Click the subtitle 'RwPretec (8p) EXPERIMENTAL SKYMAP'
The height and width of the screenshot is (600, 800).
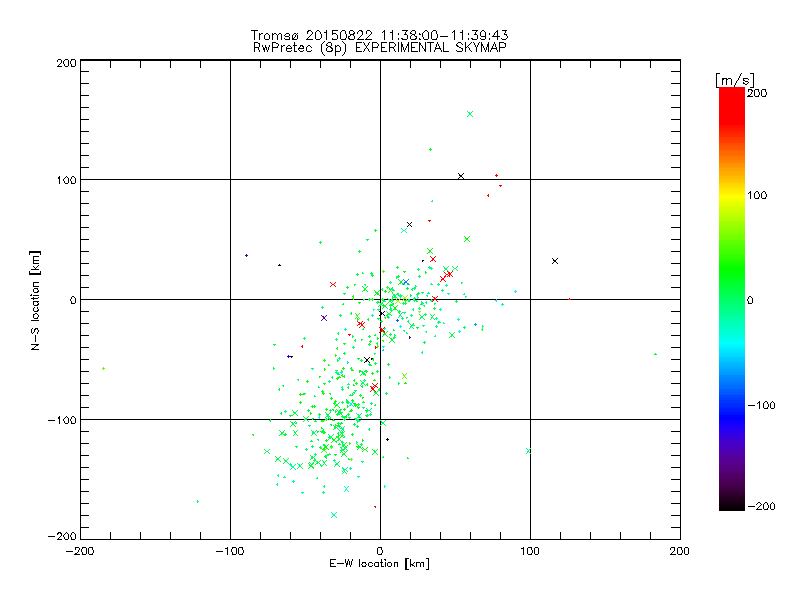tap(380, 47)
